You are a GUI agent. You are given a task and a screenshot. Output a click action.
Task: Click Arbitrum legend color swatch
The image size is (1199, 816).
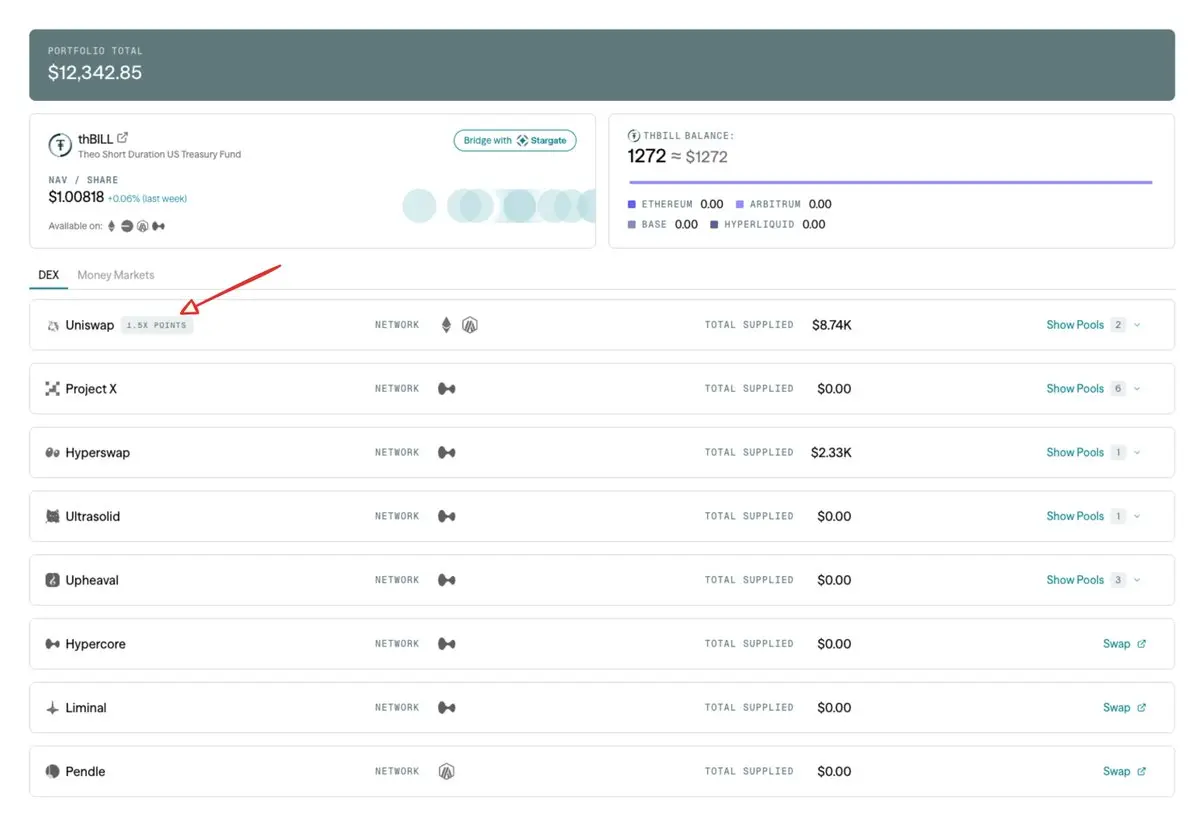click(x=739, y=204)
